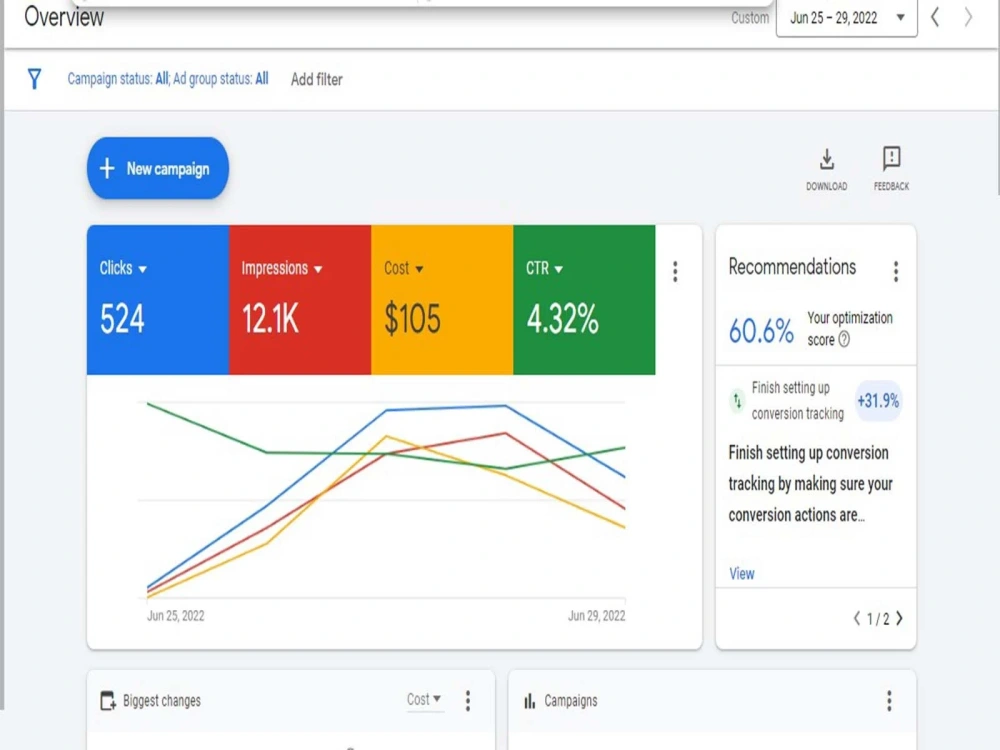The height and width of the screenshot is (750, 1000).
Task: Go to next date range
Action: click(x=968, y=17)
